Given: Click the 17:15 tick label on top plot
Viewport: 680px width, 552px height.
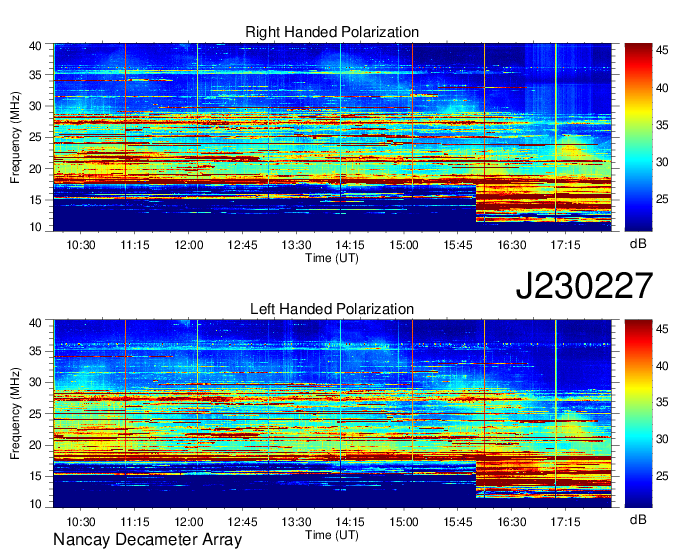Looking at the screenshot, I should click(x=566, y=245).
